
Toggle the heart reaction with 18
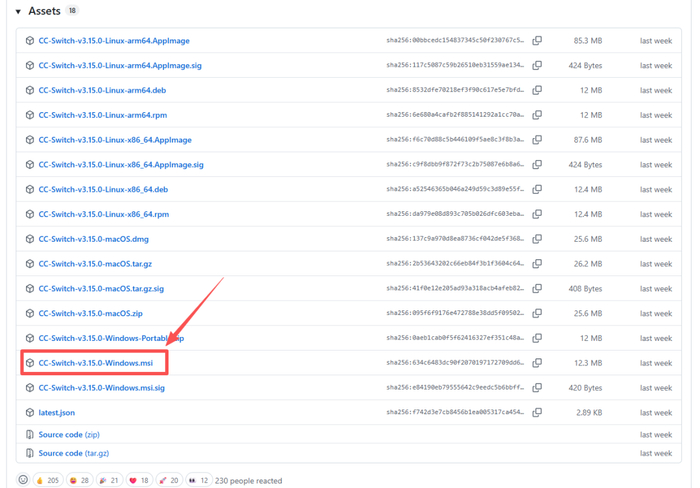pyautogui.click(x=139, y=480)
